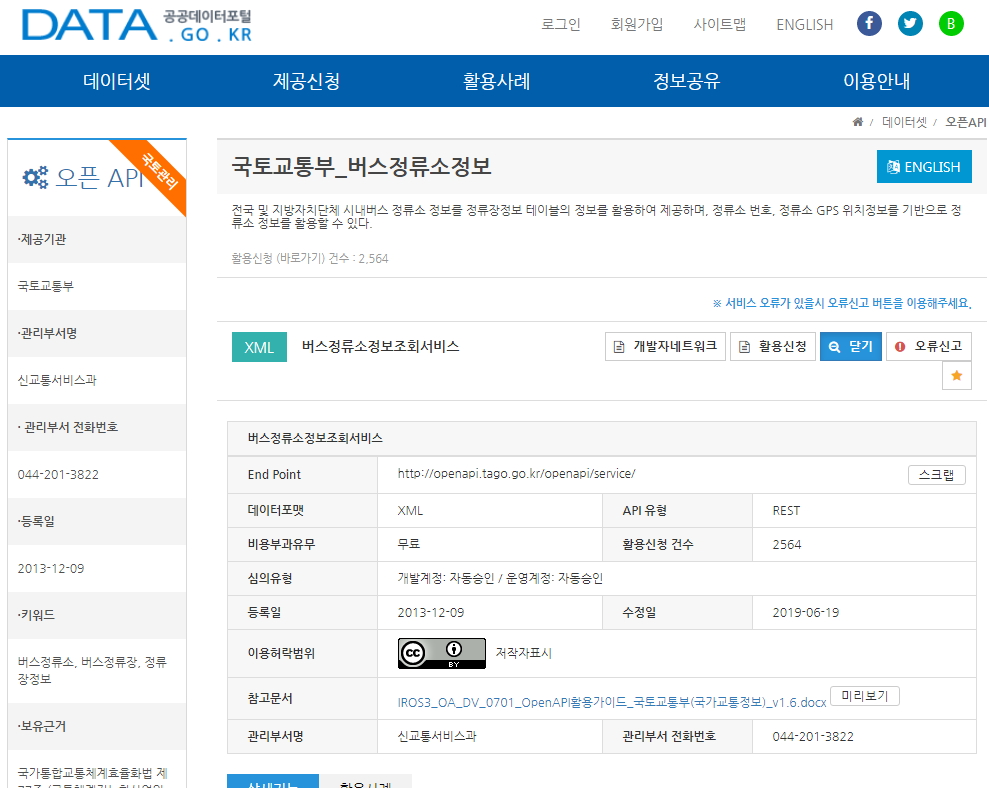The height and width of the screenshot is (788, 989).
Task: Click the 심의유형 value 자동승인 text
Action: tap(500, 579)
